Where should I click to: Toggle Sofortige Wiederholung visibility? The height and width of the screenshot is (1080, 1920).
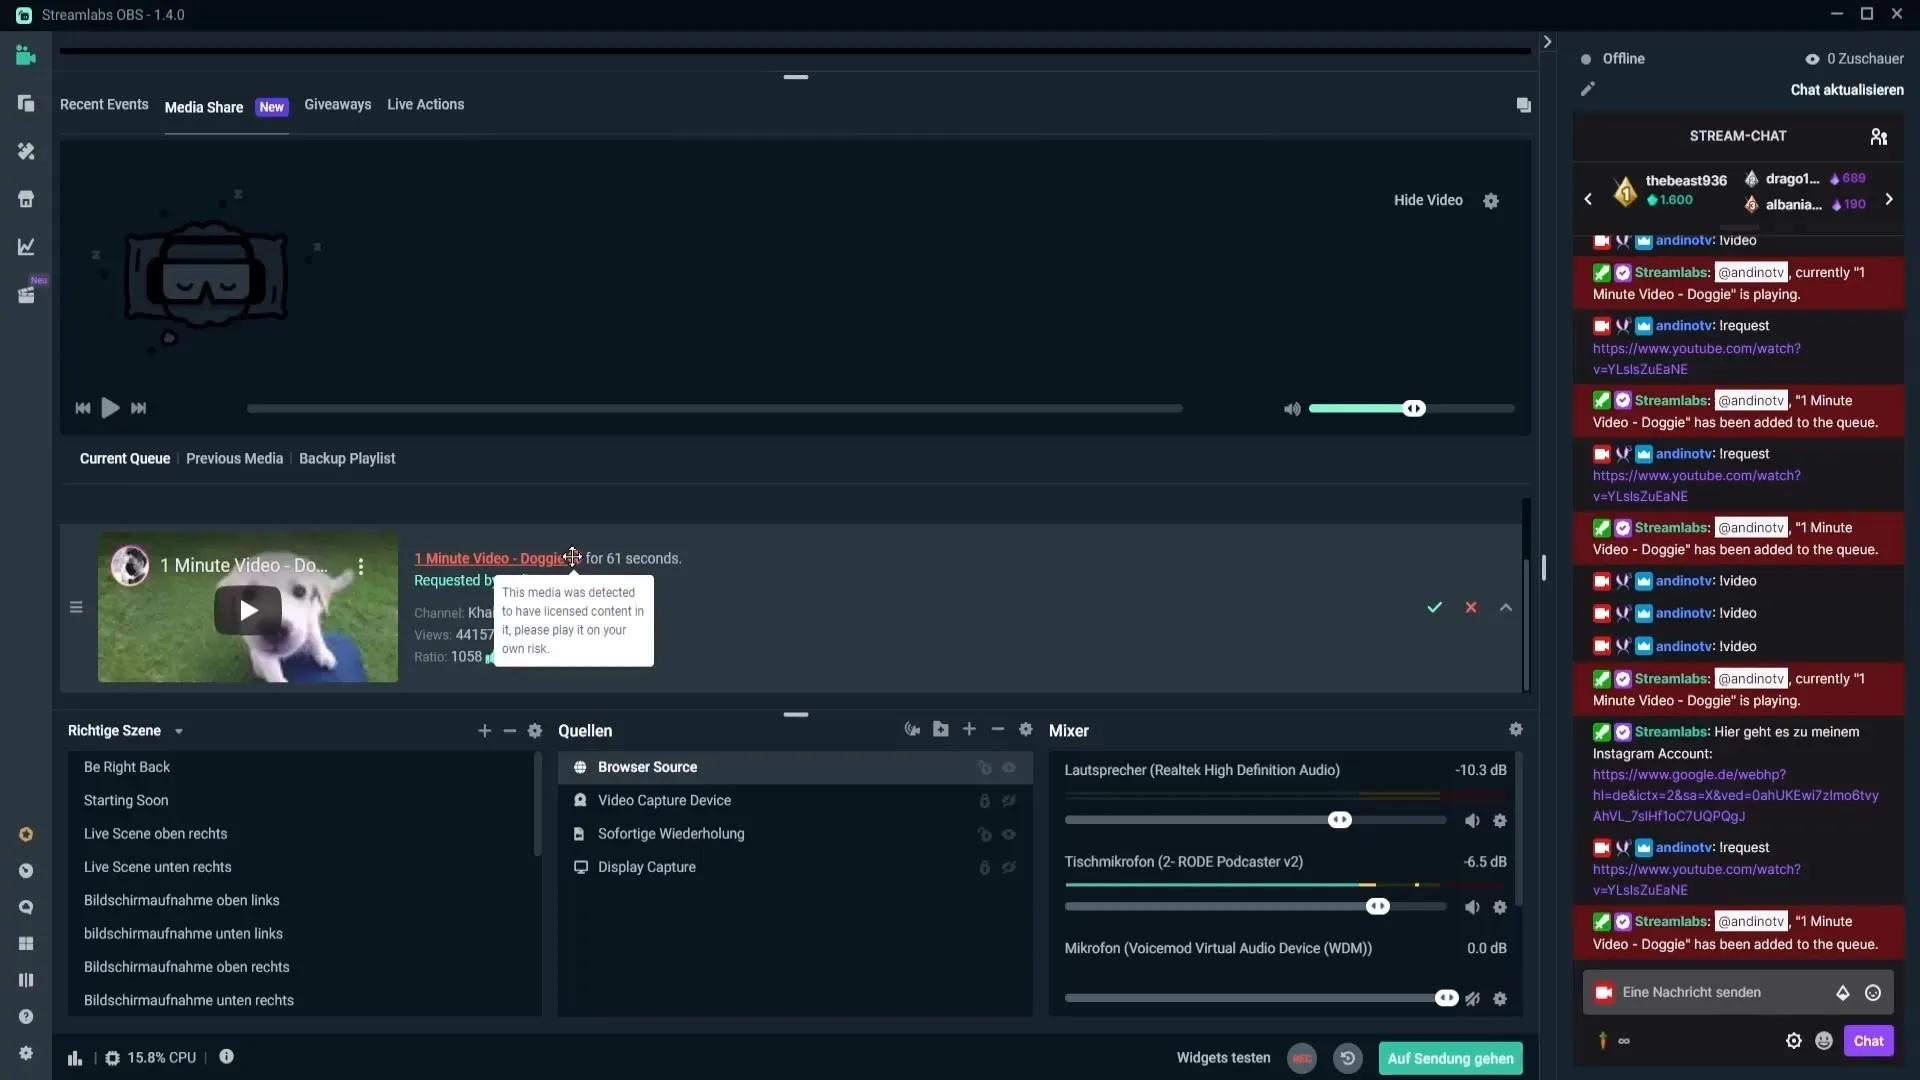(1009, 834)
